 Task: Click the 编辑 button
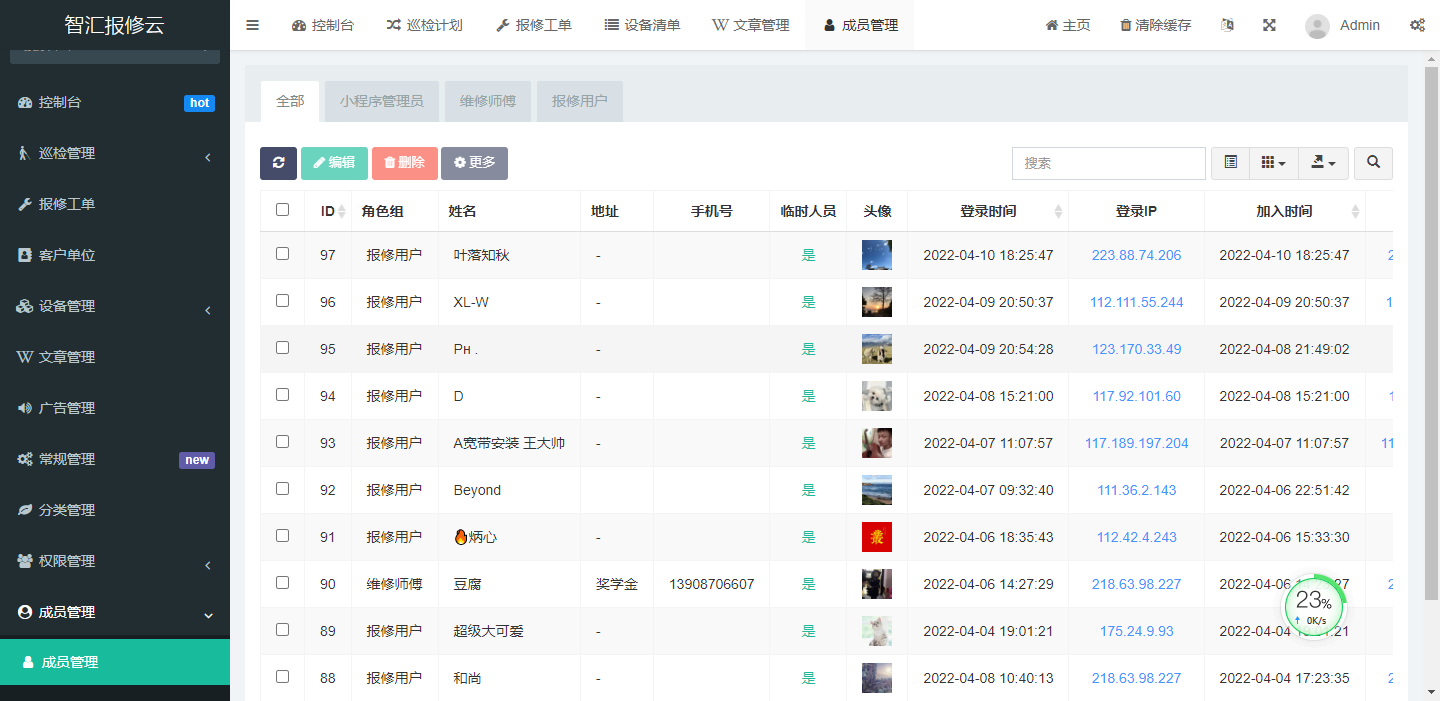[334, 162]
